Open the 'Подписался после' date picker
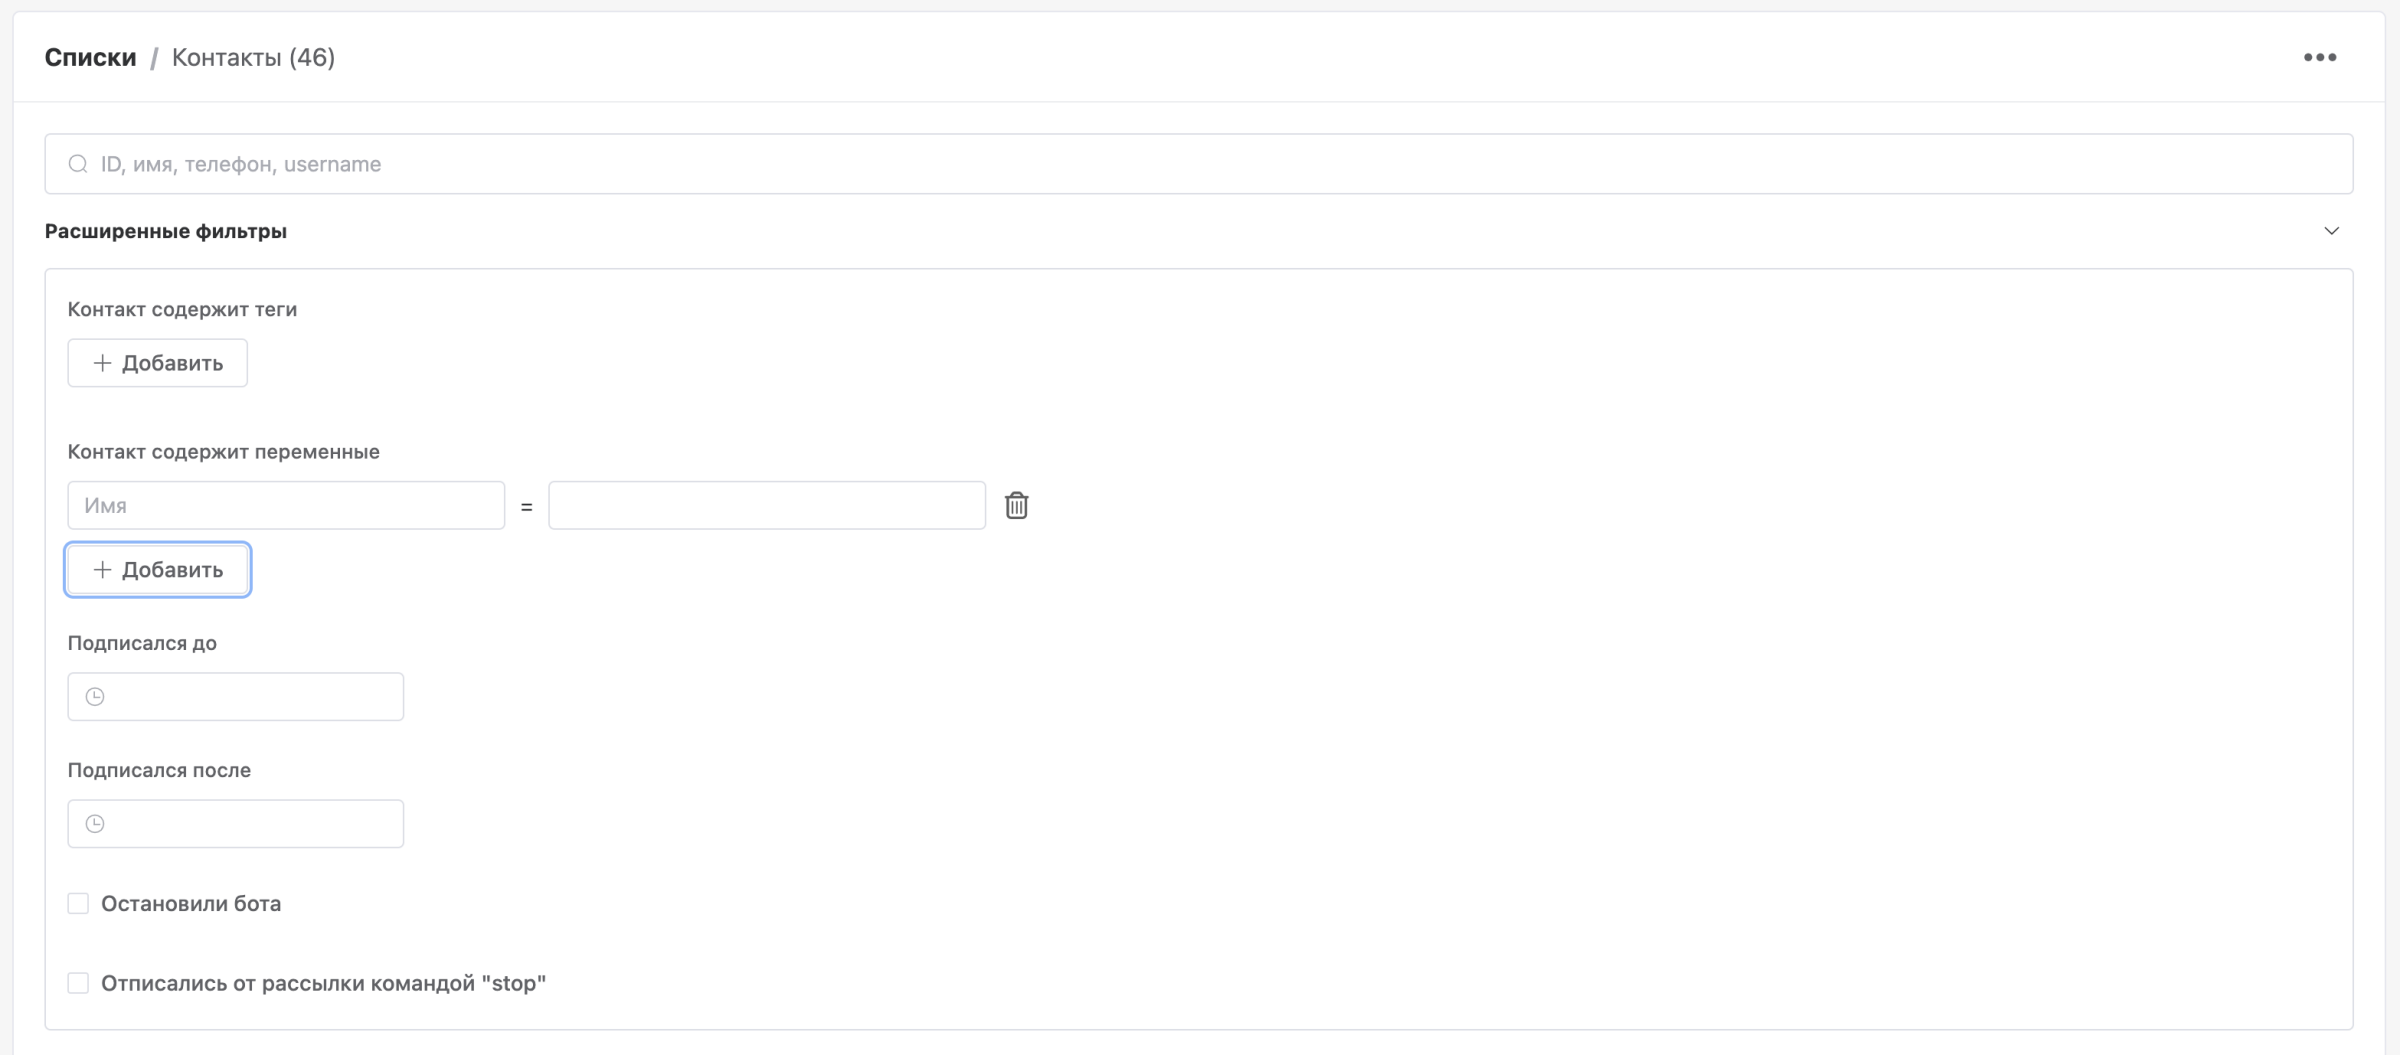 click(236, 824)
